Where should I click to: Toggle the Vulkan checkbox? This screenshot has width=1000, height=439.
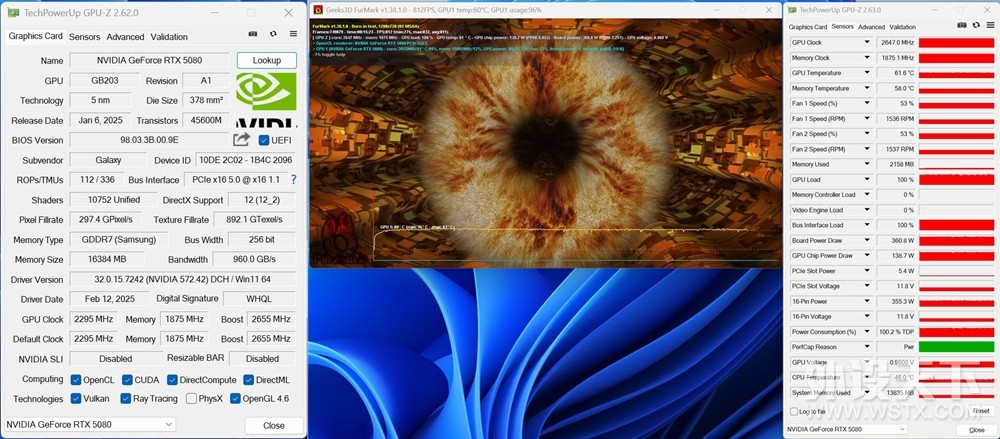point(76,399)
